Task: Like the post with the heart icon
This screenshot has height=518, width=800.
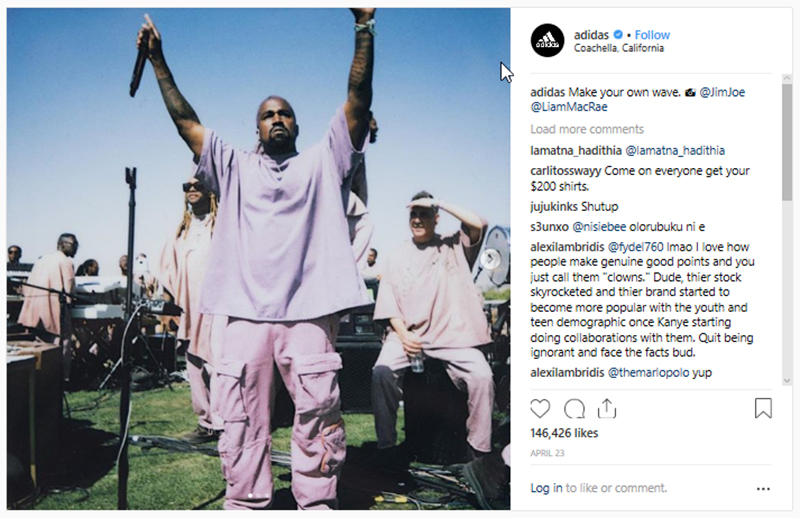Action: 540,409
